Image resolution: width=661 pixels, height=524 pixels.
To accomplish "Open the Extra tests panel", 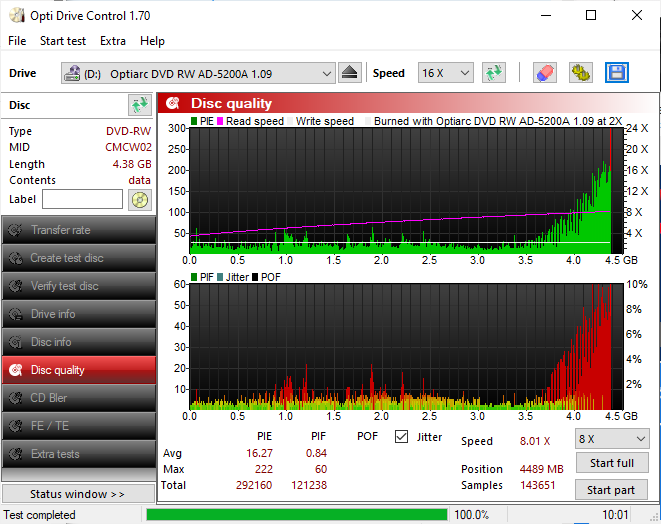I will coord(79,454).
